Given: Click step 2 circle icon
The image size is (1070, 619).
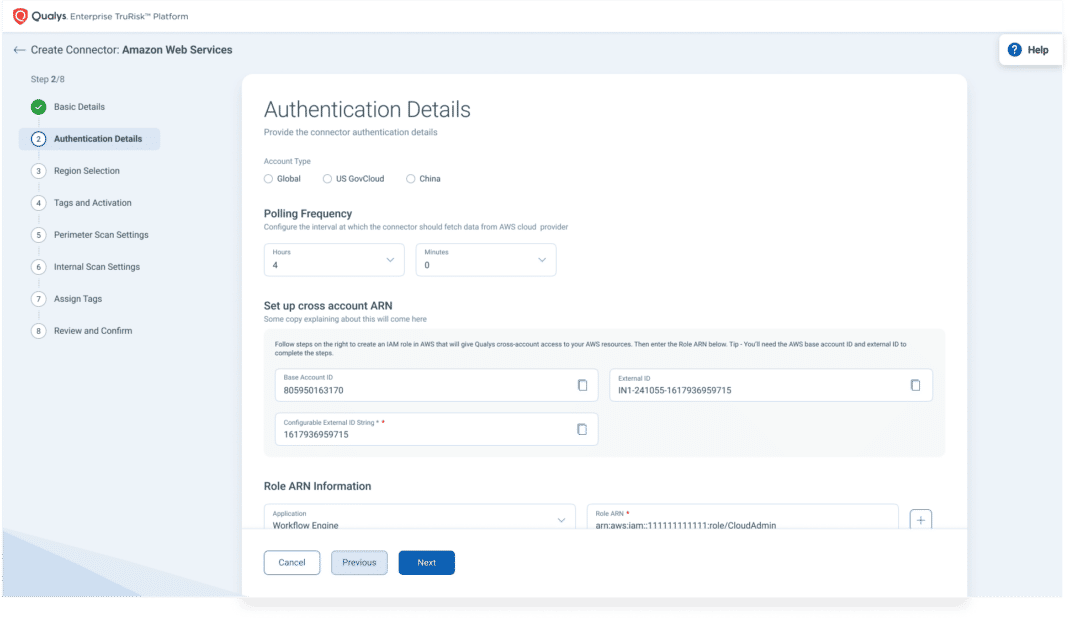Looking at the screenshot, I should click(38, 139).
